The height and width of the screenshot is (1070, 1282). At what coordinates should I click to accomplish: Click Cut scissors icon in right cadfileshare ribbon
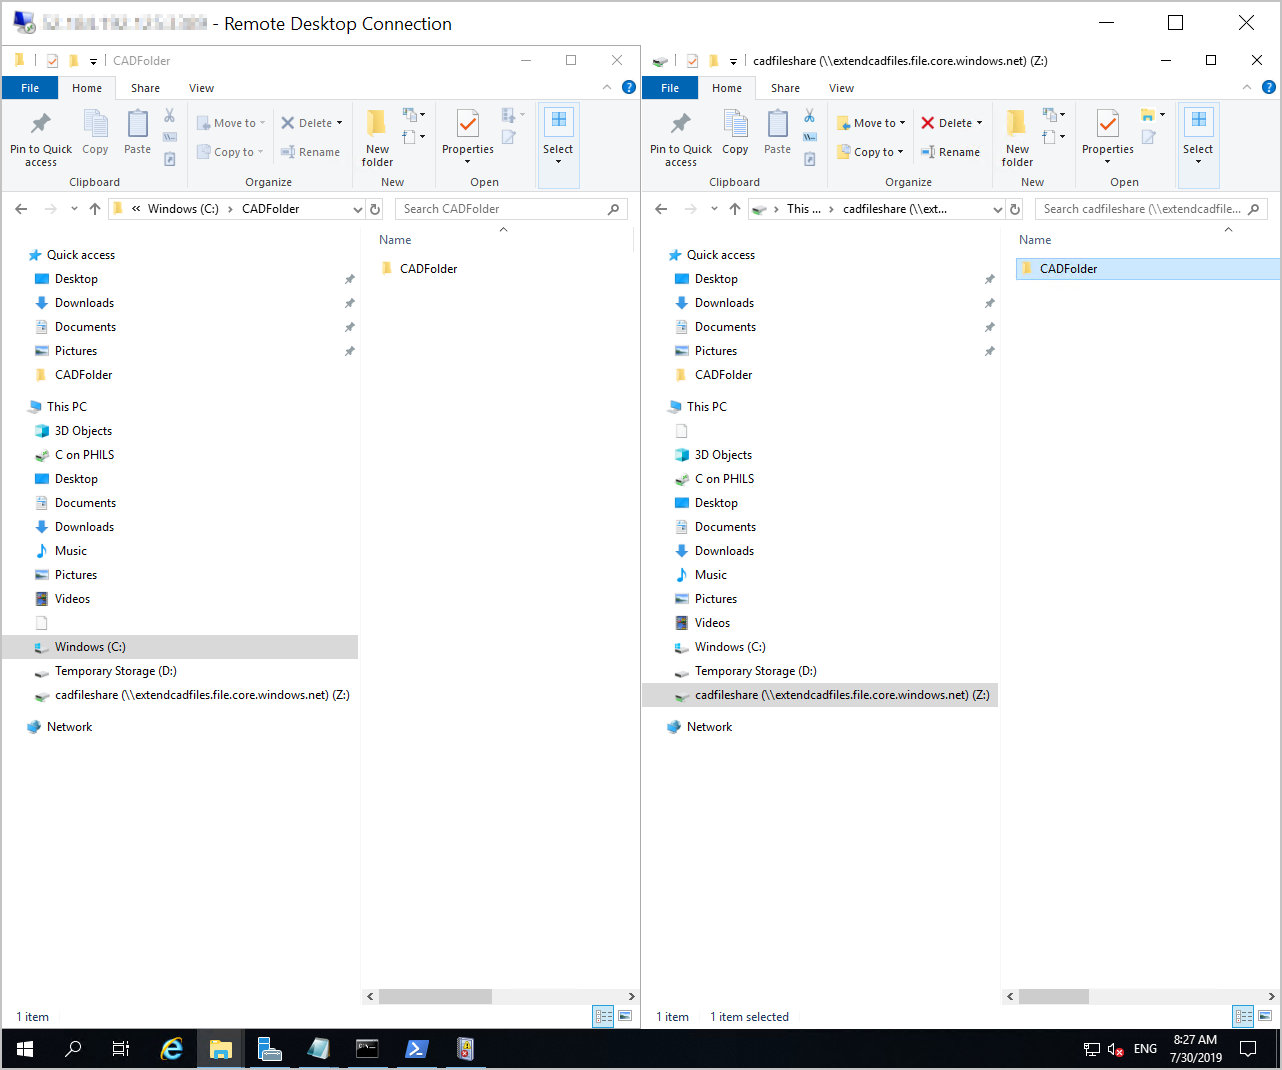pyautogui.click(x=809, y=115)
